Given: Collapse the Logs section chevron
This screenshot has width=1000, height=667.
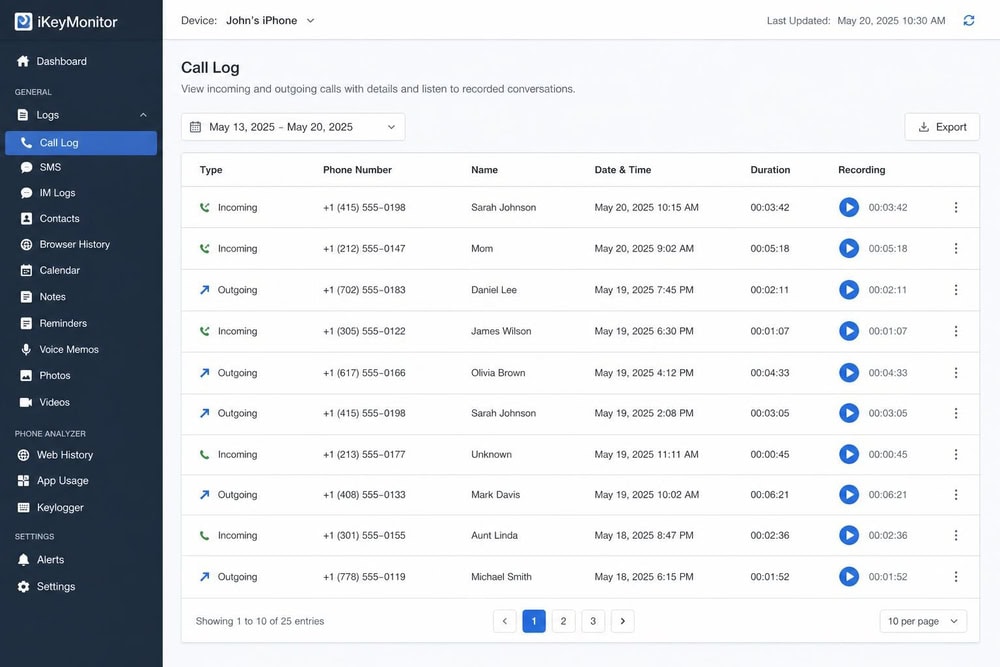Looking at the screenshot, I should [x=143, y=115].
